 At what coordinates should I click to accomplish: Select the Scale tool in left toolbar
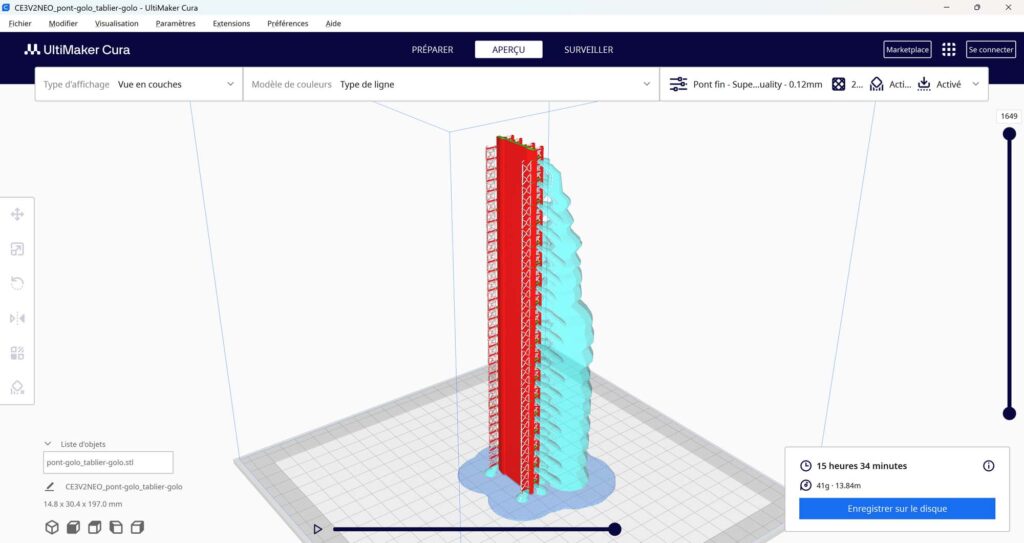pos(17,249)
